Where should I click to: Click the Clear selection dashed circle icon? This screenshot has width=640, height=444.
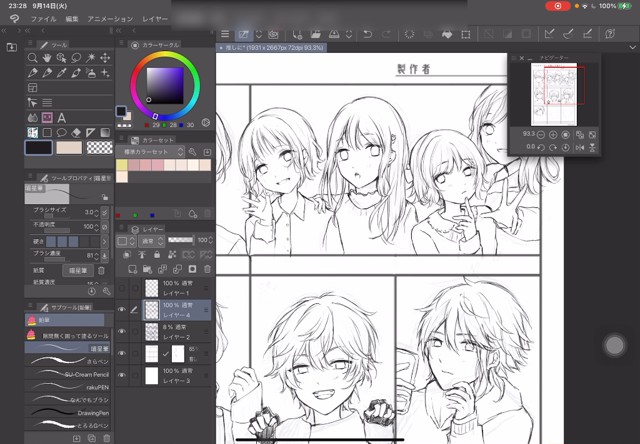409,34
